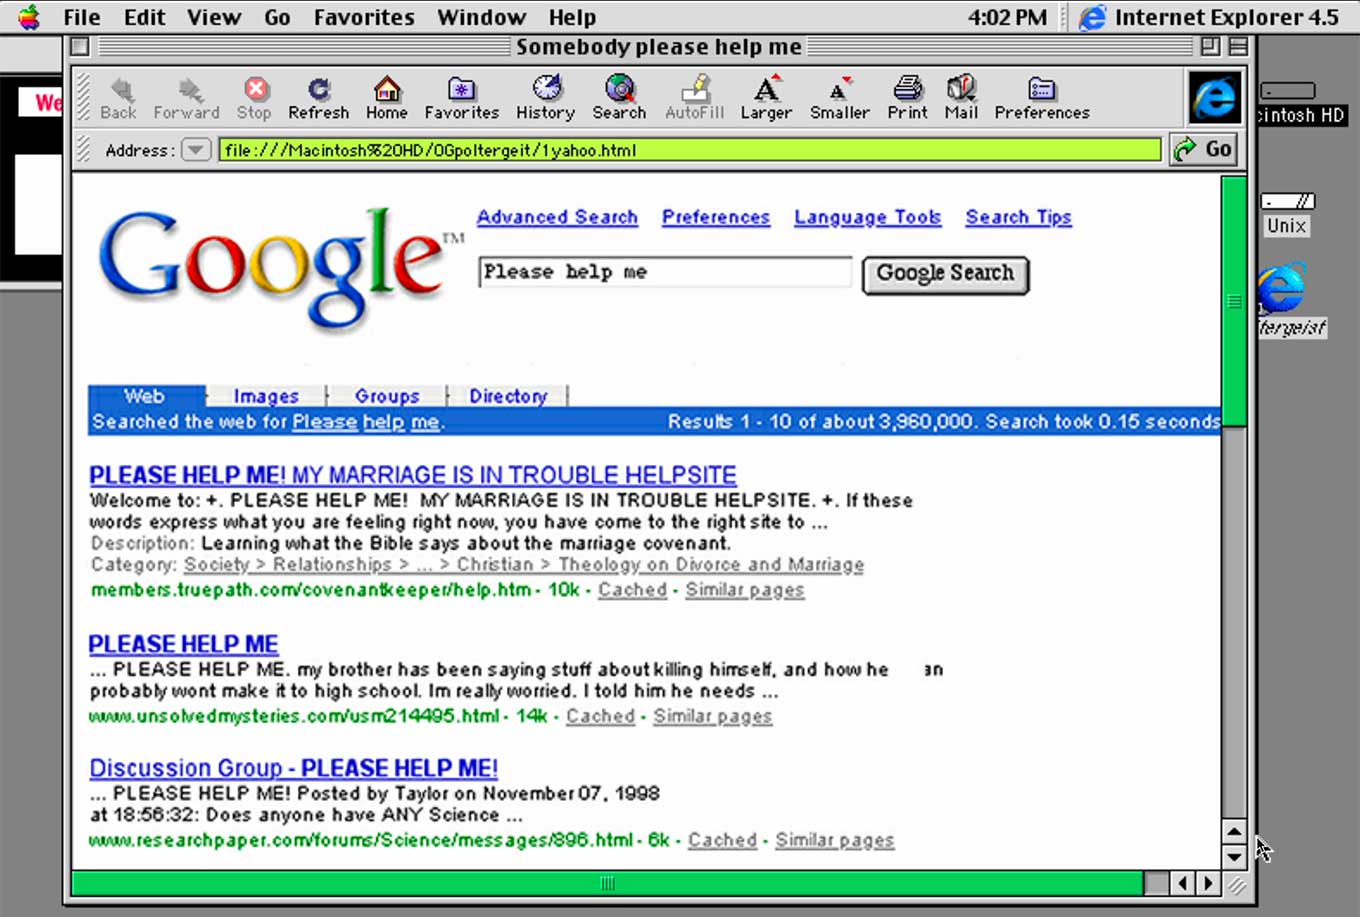Open the Advanced Search link

coord(557,217)
